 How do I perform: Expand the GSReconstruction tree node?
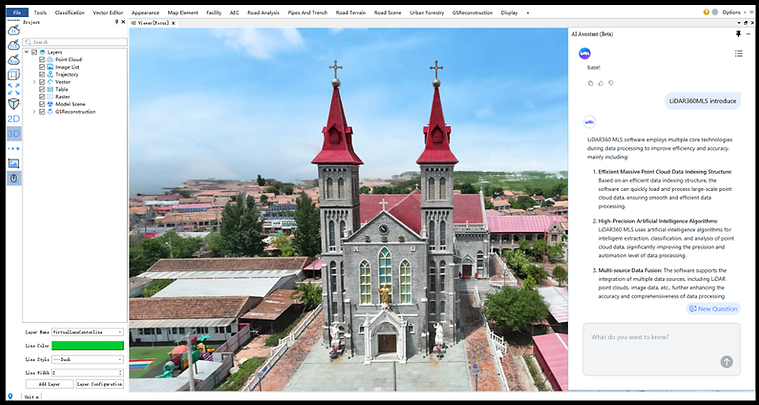pyautogui.click(x=34, y=112)
